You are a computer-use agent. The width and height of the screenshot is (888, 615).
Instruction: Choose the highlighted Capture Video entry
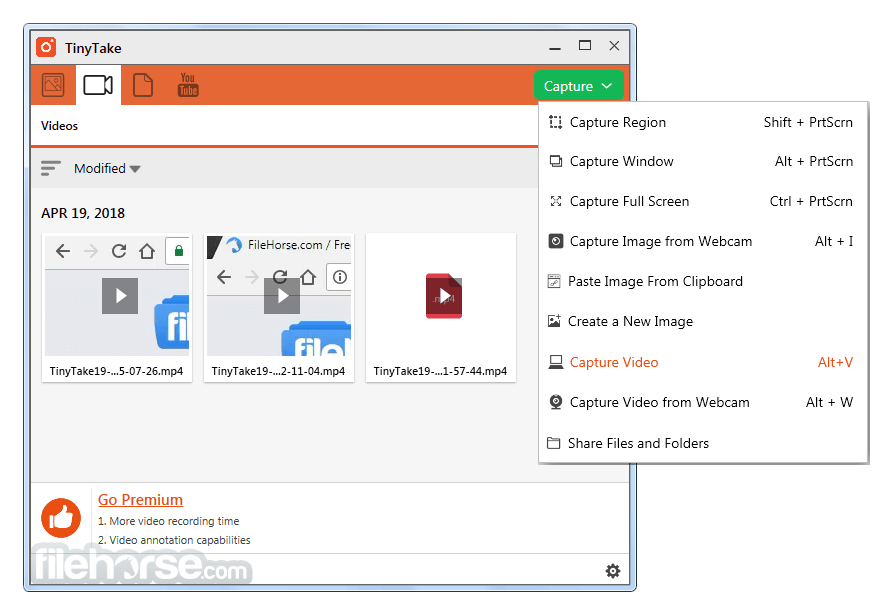[703, 362]
